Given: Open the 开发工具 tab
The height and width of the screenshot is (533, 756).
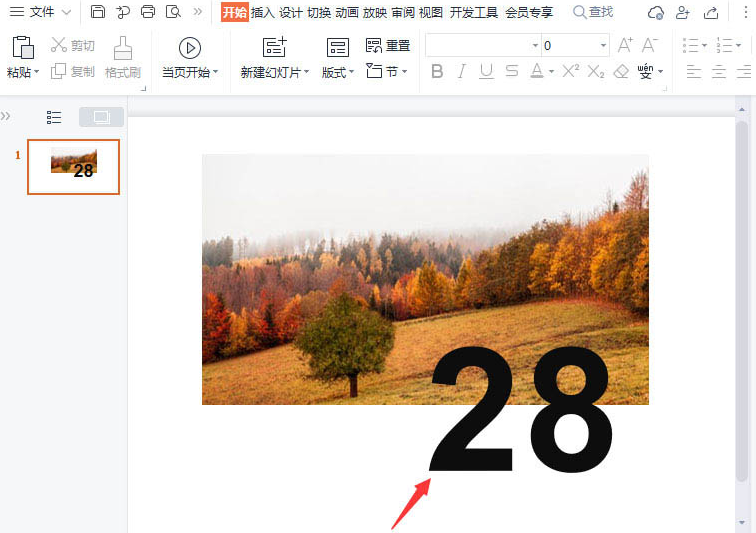Looking at the screenshot, I should pos(473,12).
